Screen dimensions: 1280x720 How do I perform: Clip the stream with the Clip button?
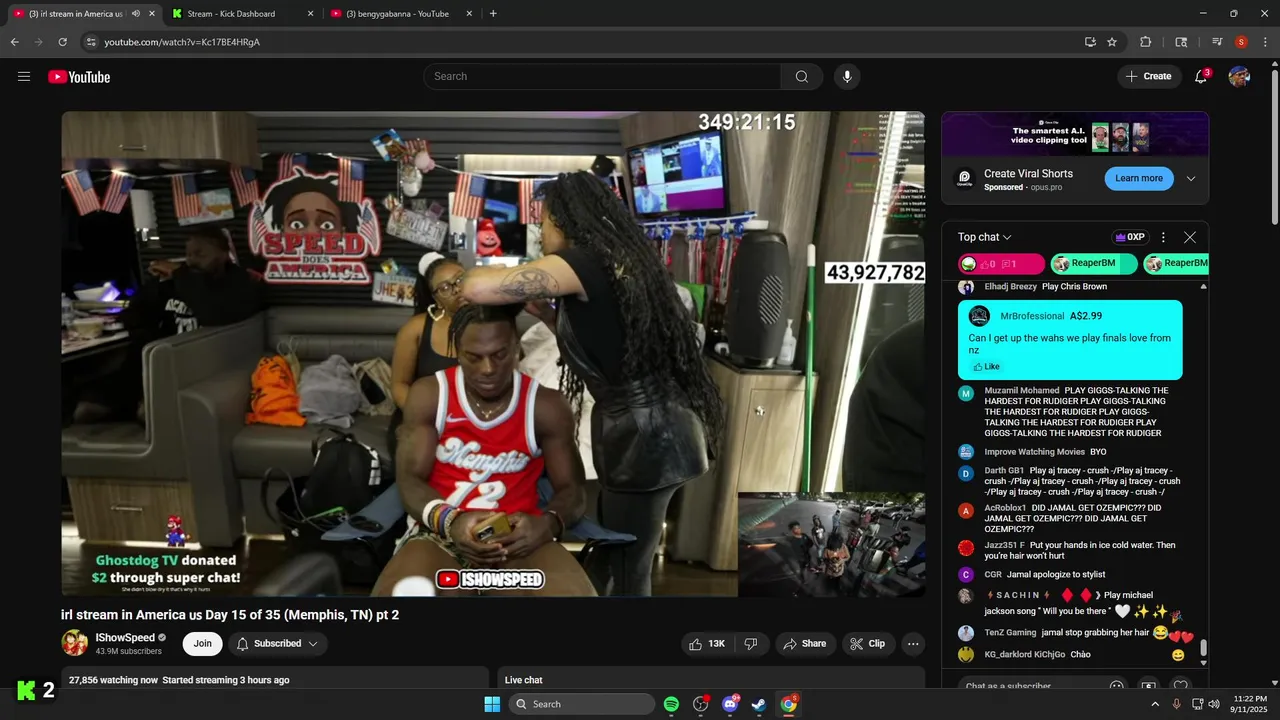[867, 644]
